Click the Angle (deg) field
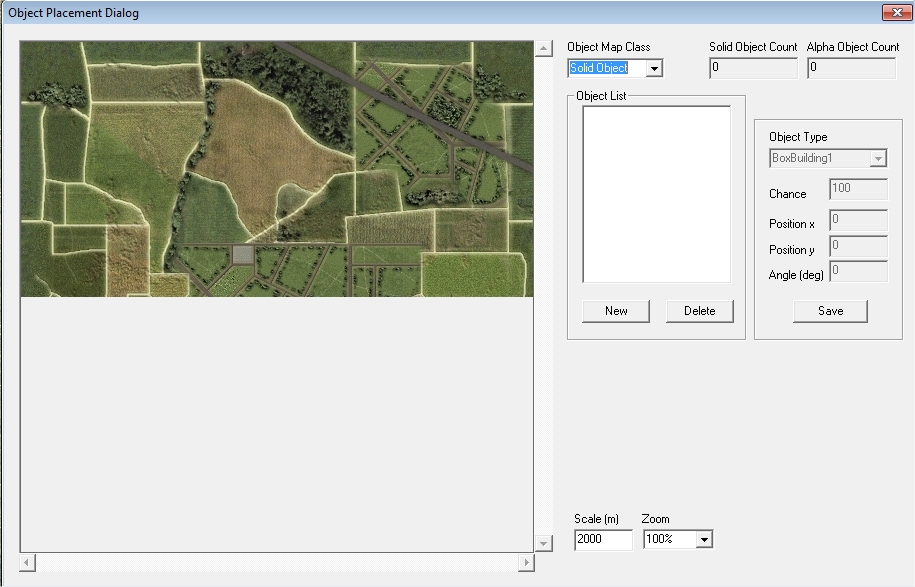The image size is (915, 587). [x=858, y=271]
